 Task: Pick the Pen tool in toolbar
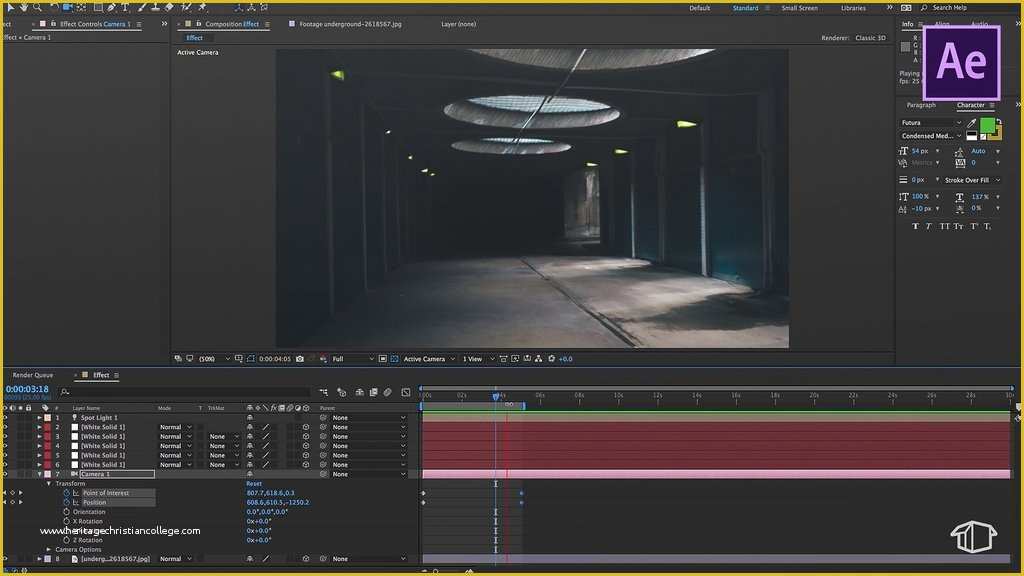[x=111, y=7]
